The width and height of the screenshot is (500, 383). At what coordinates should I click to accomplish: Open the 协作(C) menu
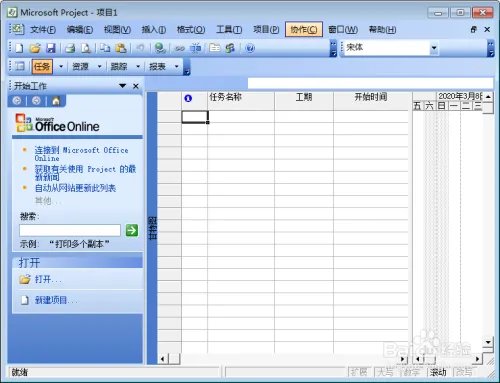pyautogui.click(x=304, y=30)
